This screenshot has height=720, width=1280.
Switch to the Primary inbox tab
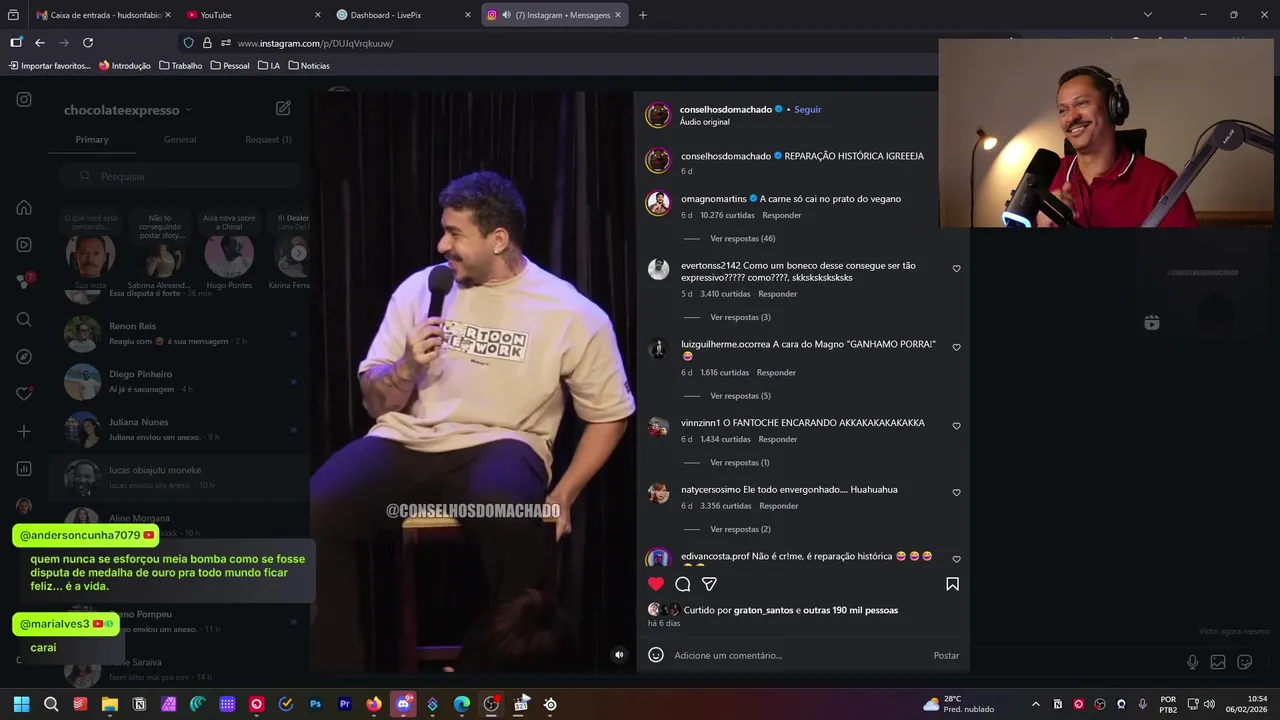(x=92, y=140)
